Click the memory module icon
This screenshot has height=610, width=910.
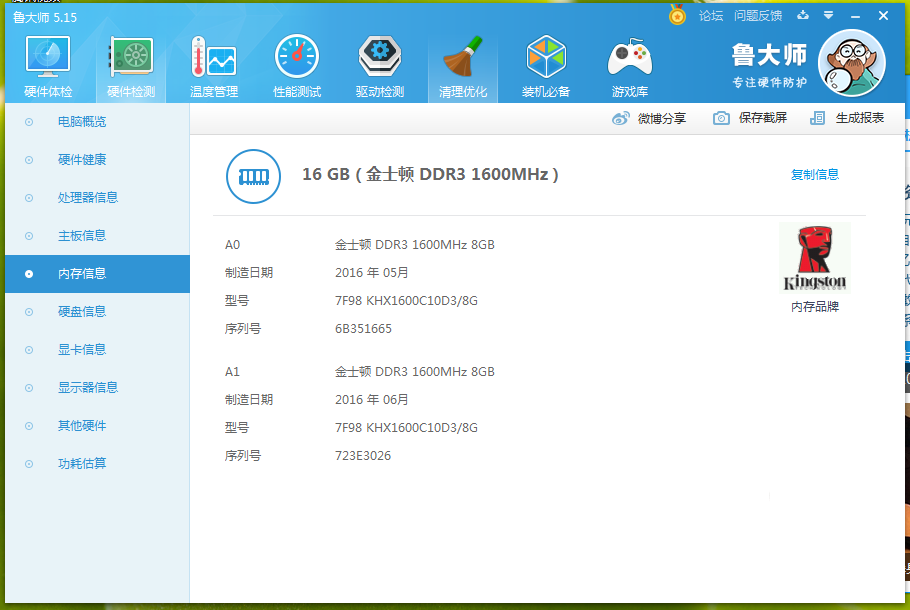[x=253, y=176]
